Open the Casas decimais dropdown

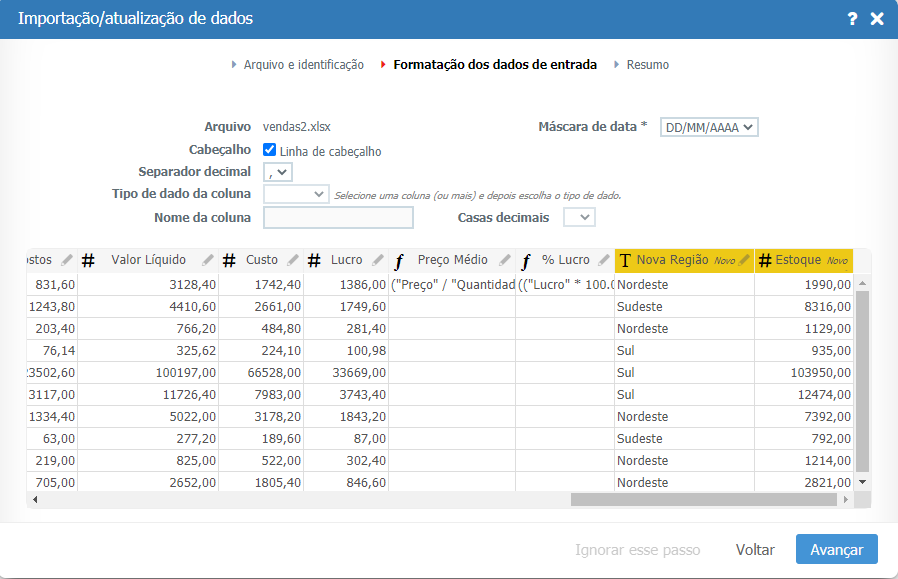pyautogui.click(x=579, y=217)
